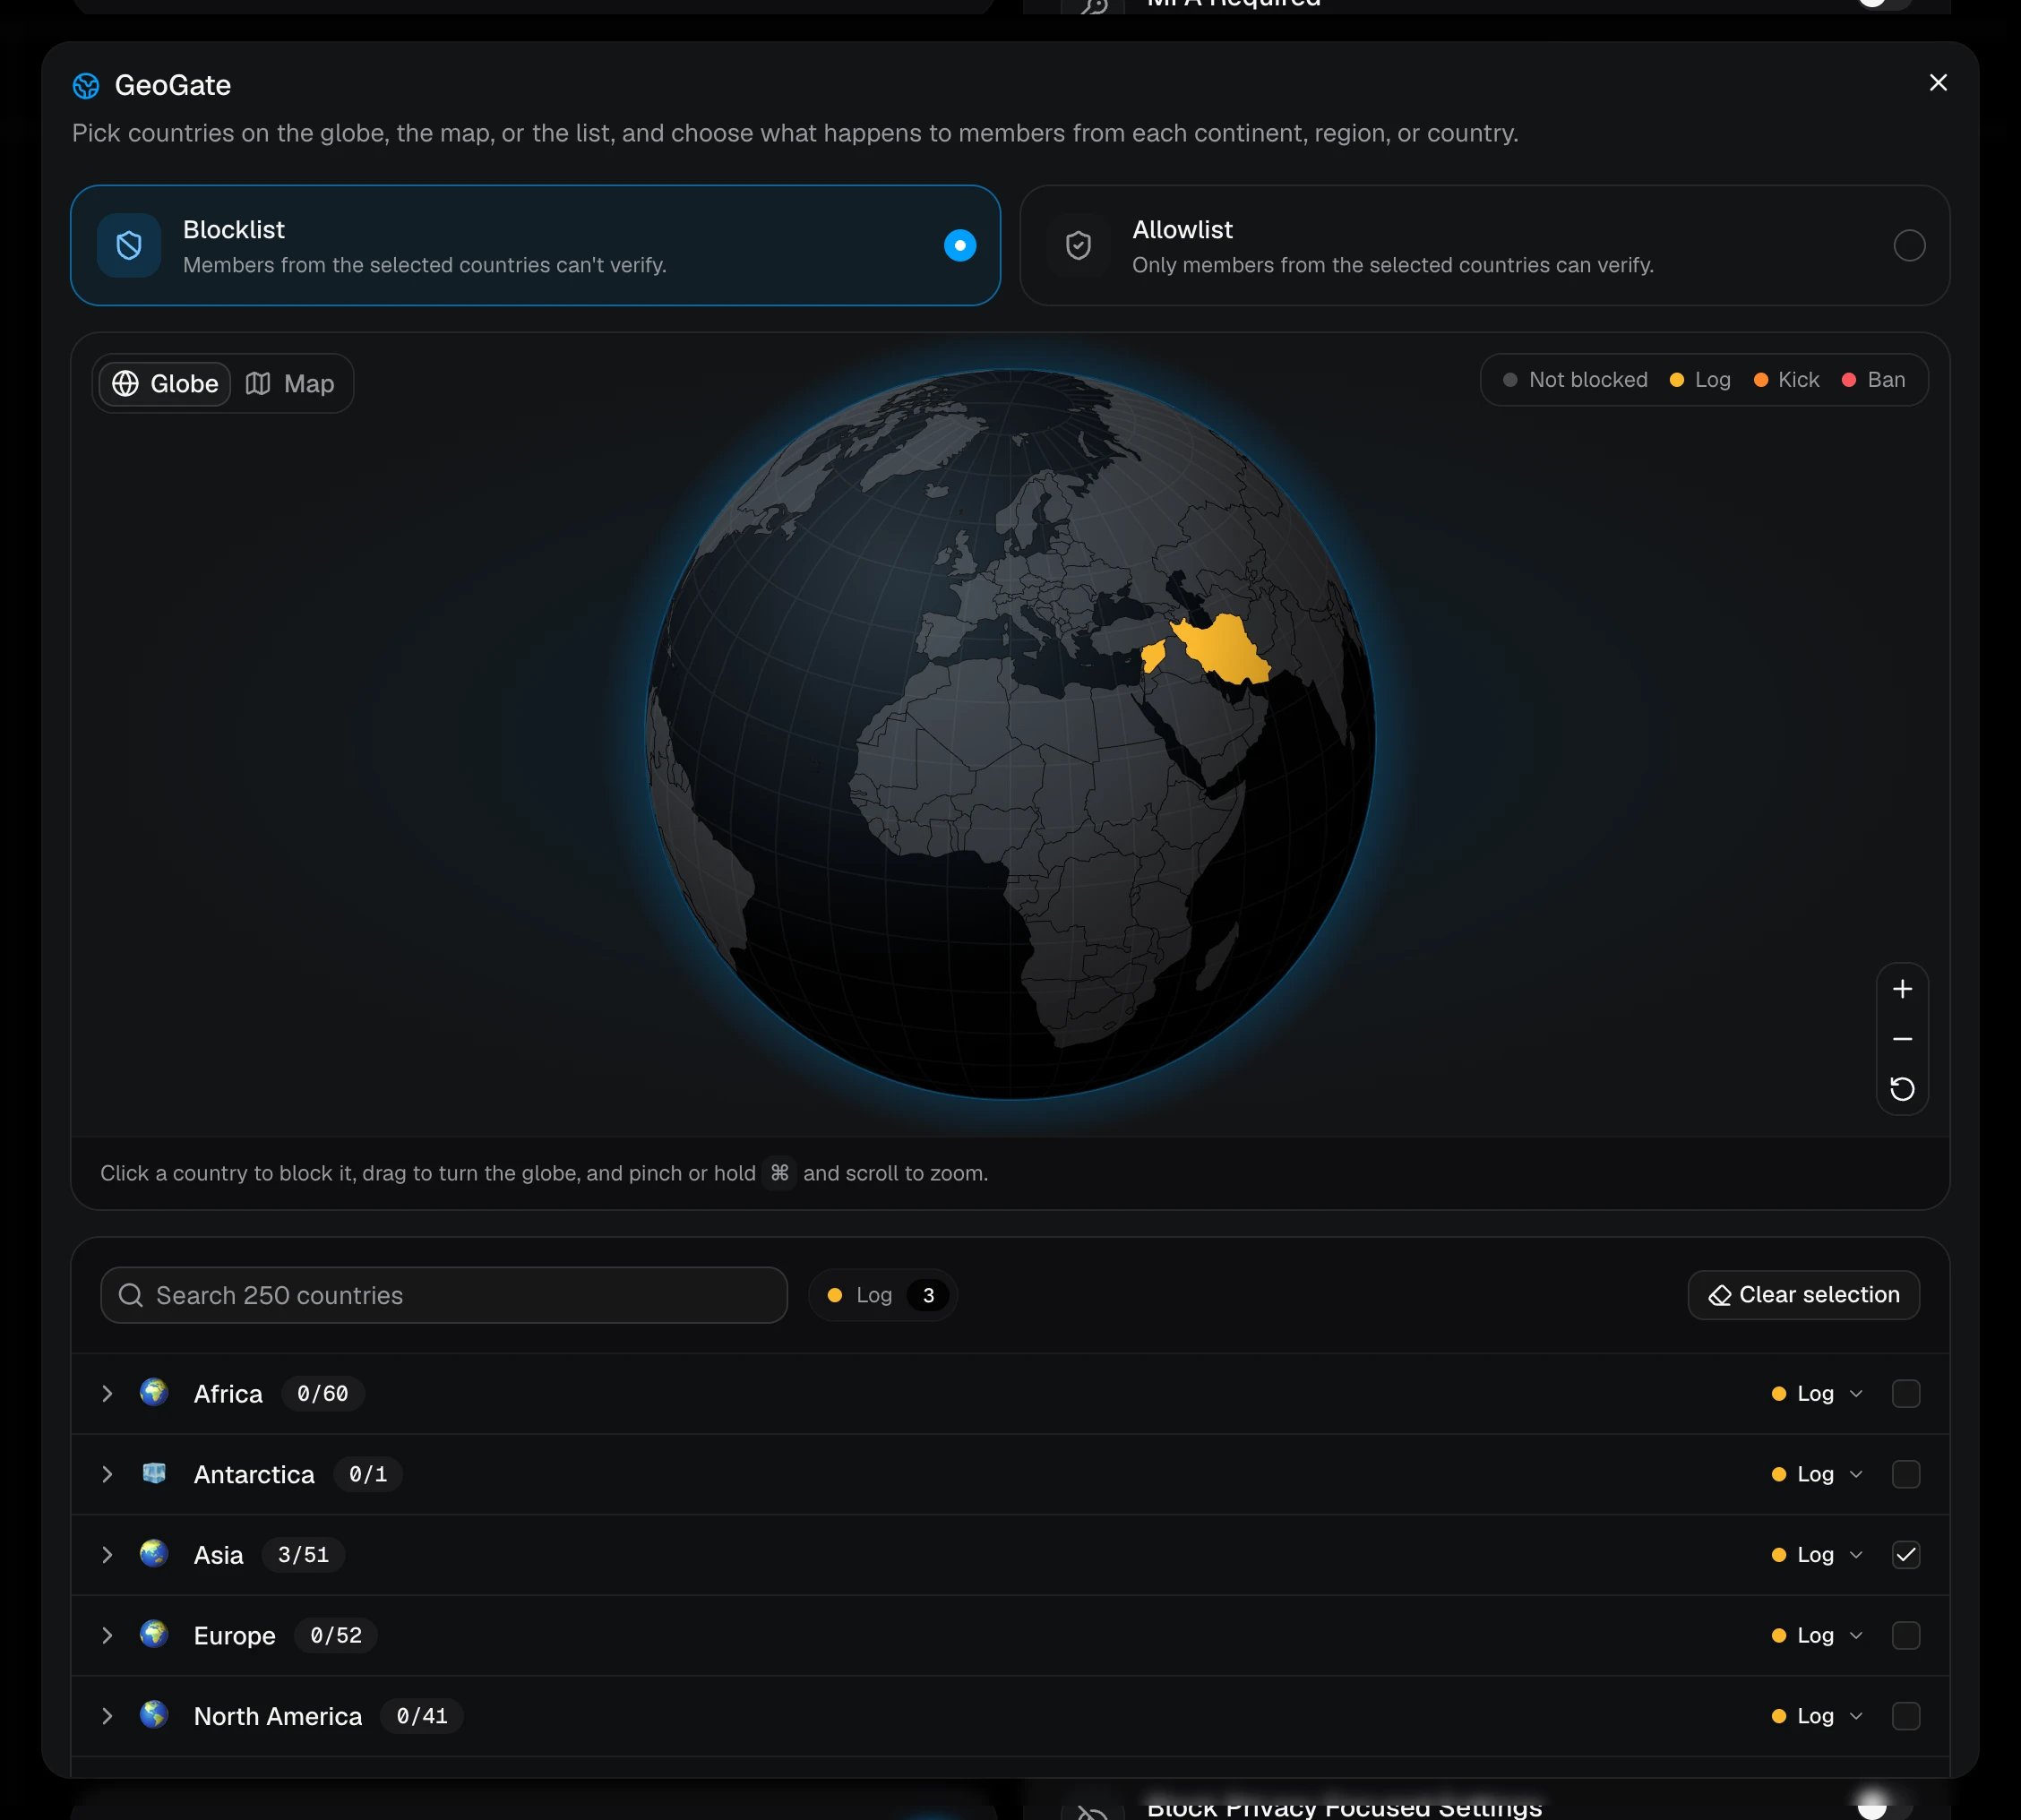
Task: Close the GeoGate dialog
Action: (1937, 83)
